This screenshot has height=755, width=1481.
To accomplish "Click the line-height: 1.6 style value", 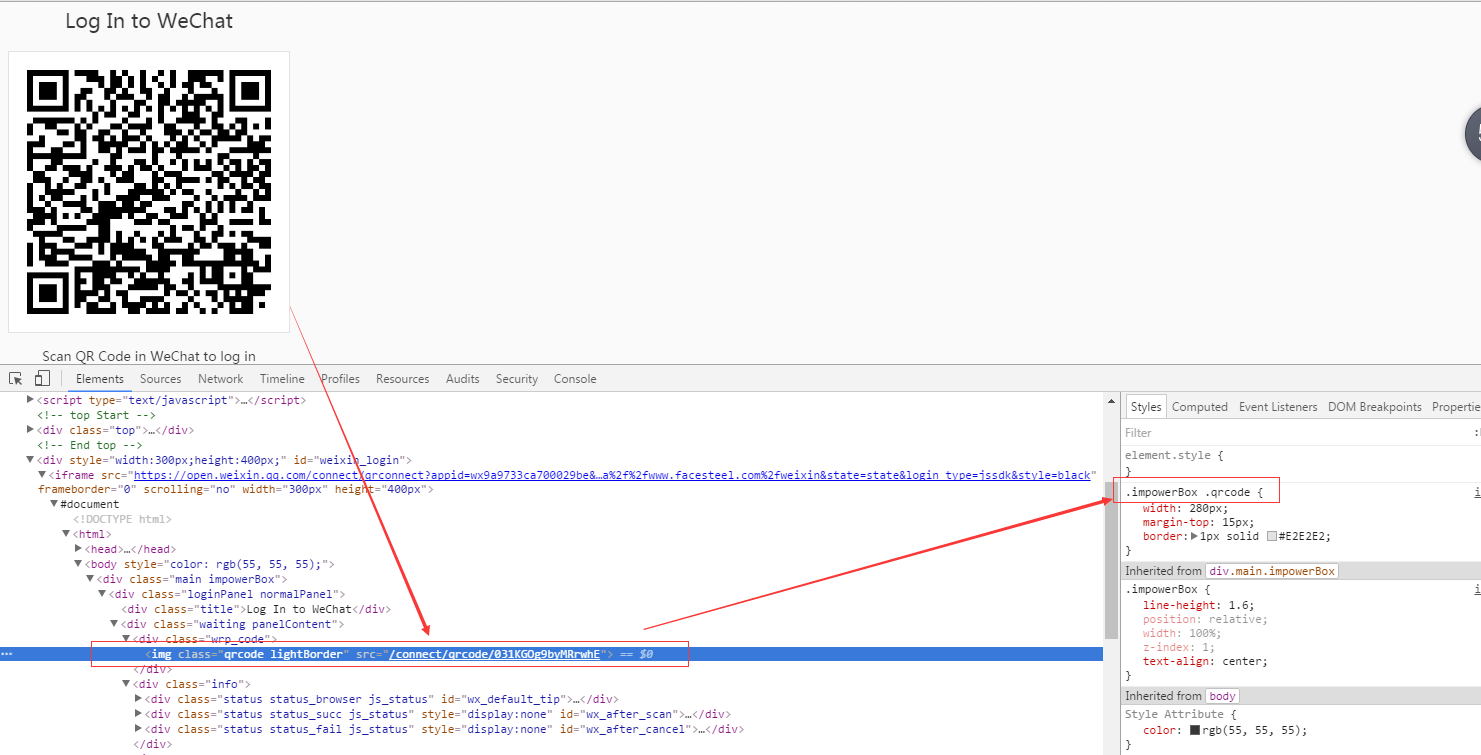I will point(1240,605).
